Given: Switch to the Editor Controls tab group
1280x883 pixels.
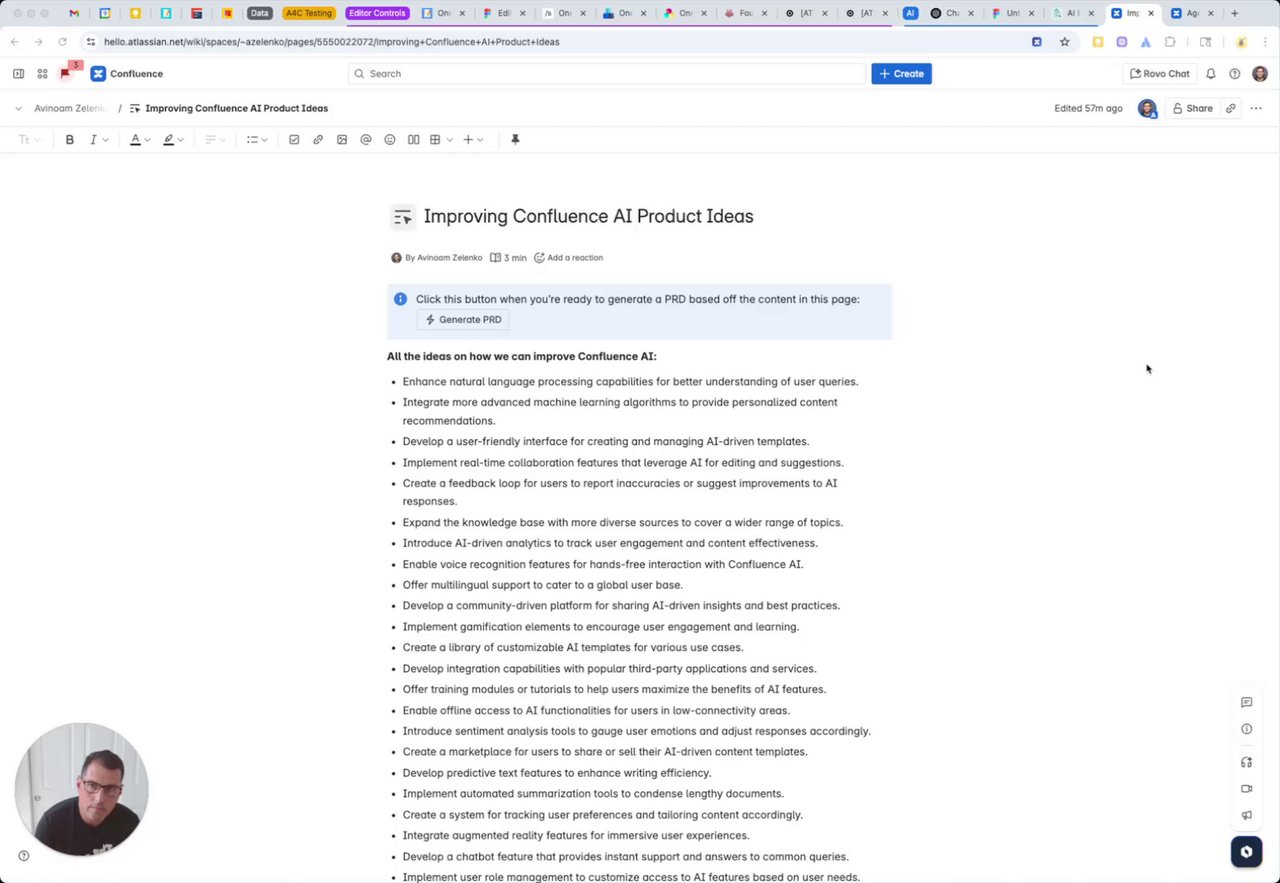Looking at the screenshot, I should (377, 13).
